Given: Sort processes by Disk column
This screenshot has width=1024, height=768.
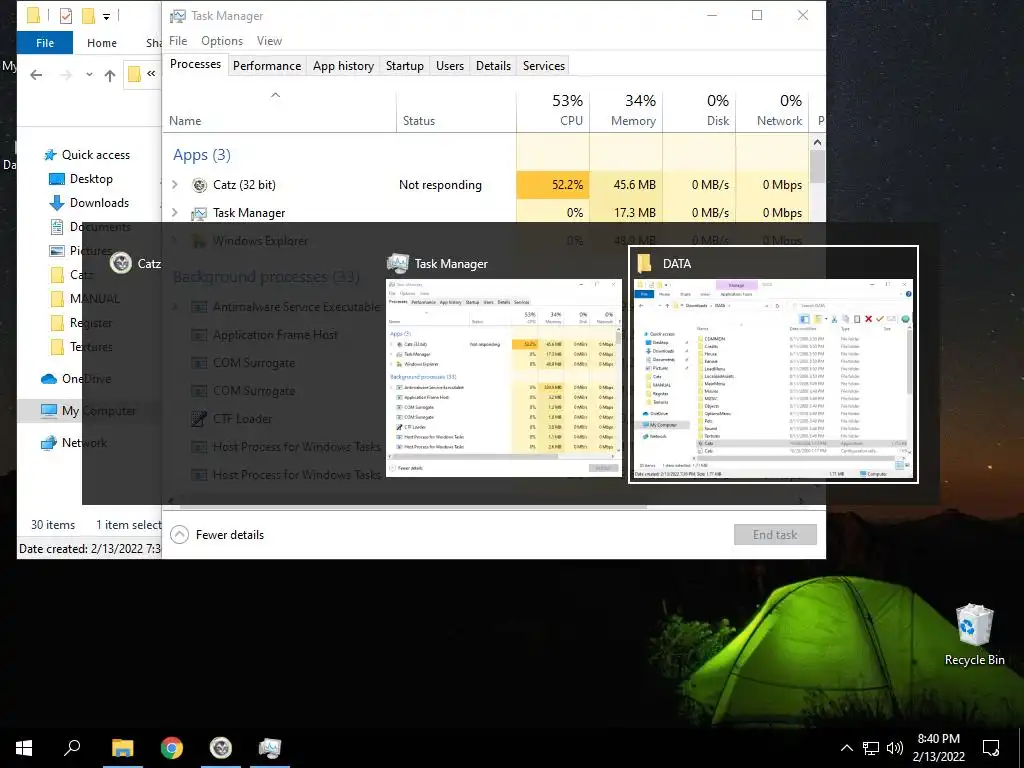Looking at the screenshot, I should [699, 110].
